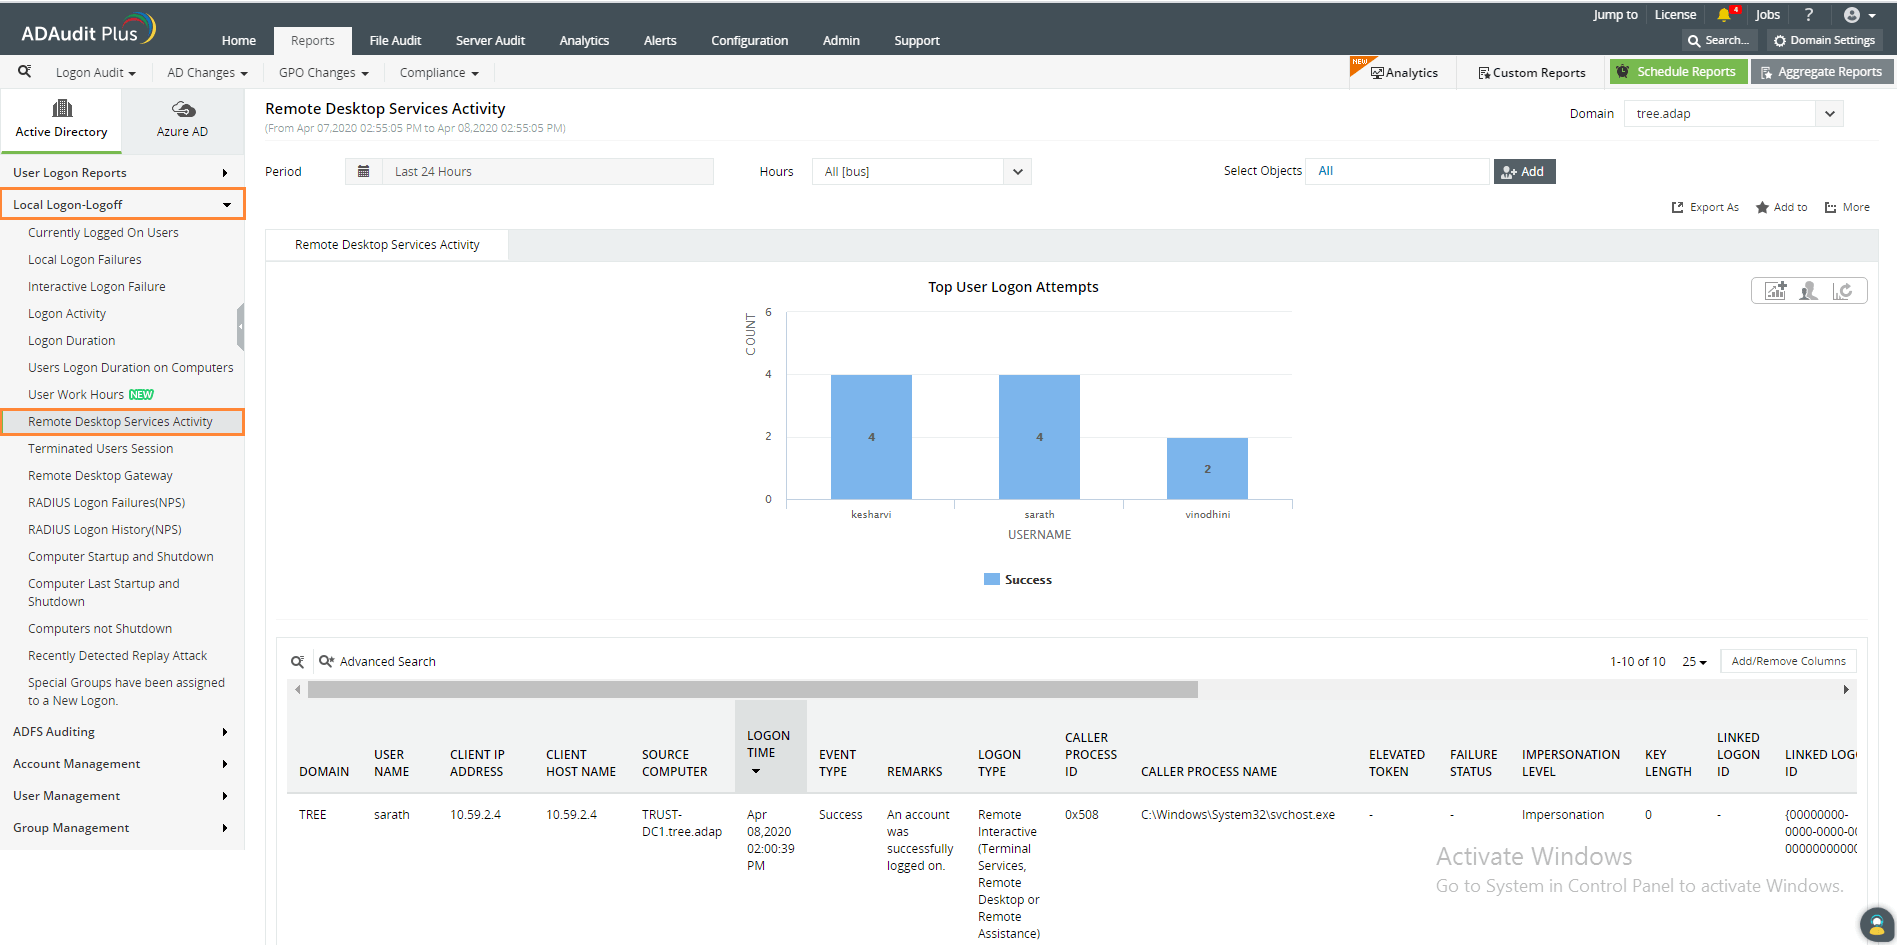Click the add chart icon
This screenshot has height=945, width=1897.
pos(1776,291)
